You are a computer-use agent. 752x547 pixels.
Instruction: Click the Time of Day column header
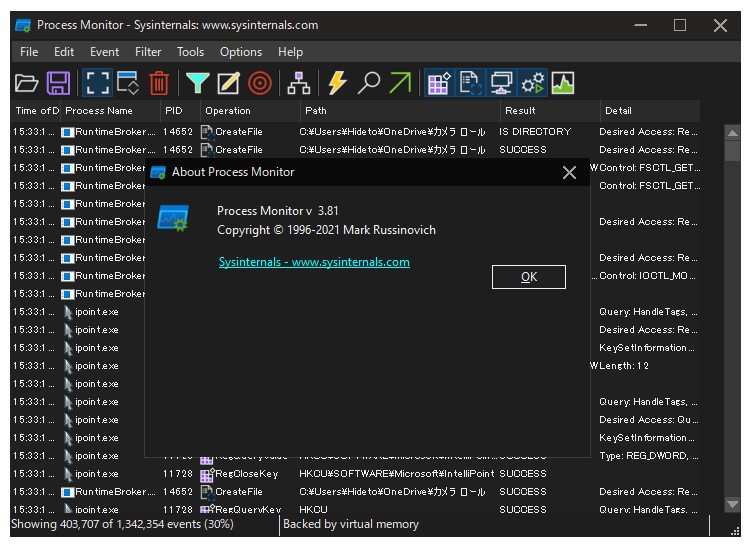point(35,111)
